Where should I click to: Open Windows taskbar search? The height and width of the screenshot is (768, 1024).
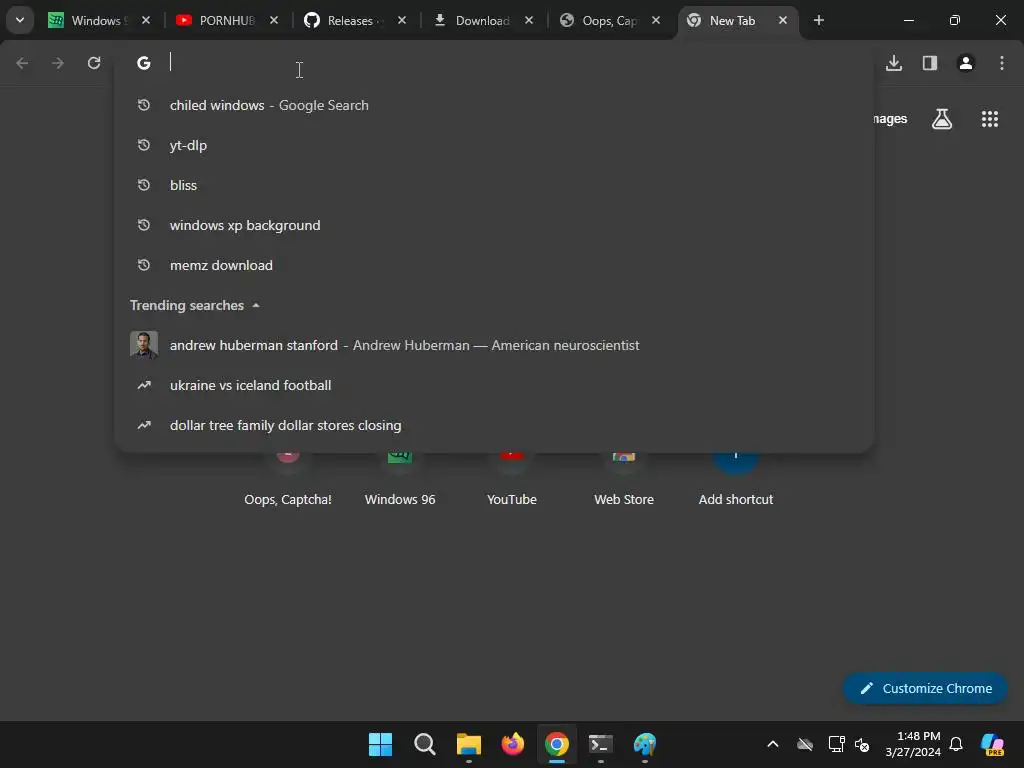point(424,744)
